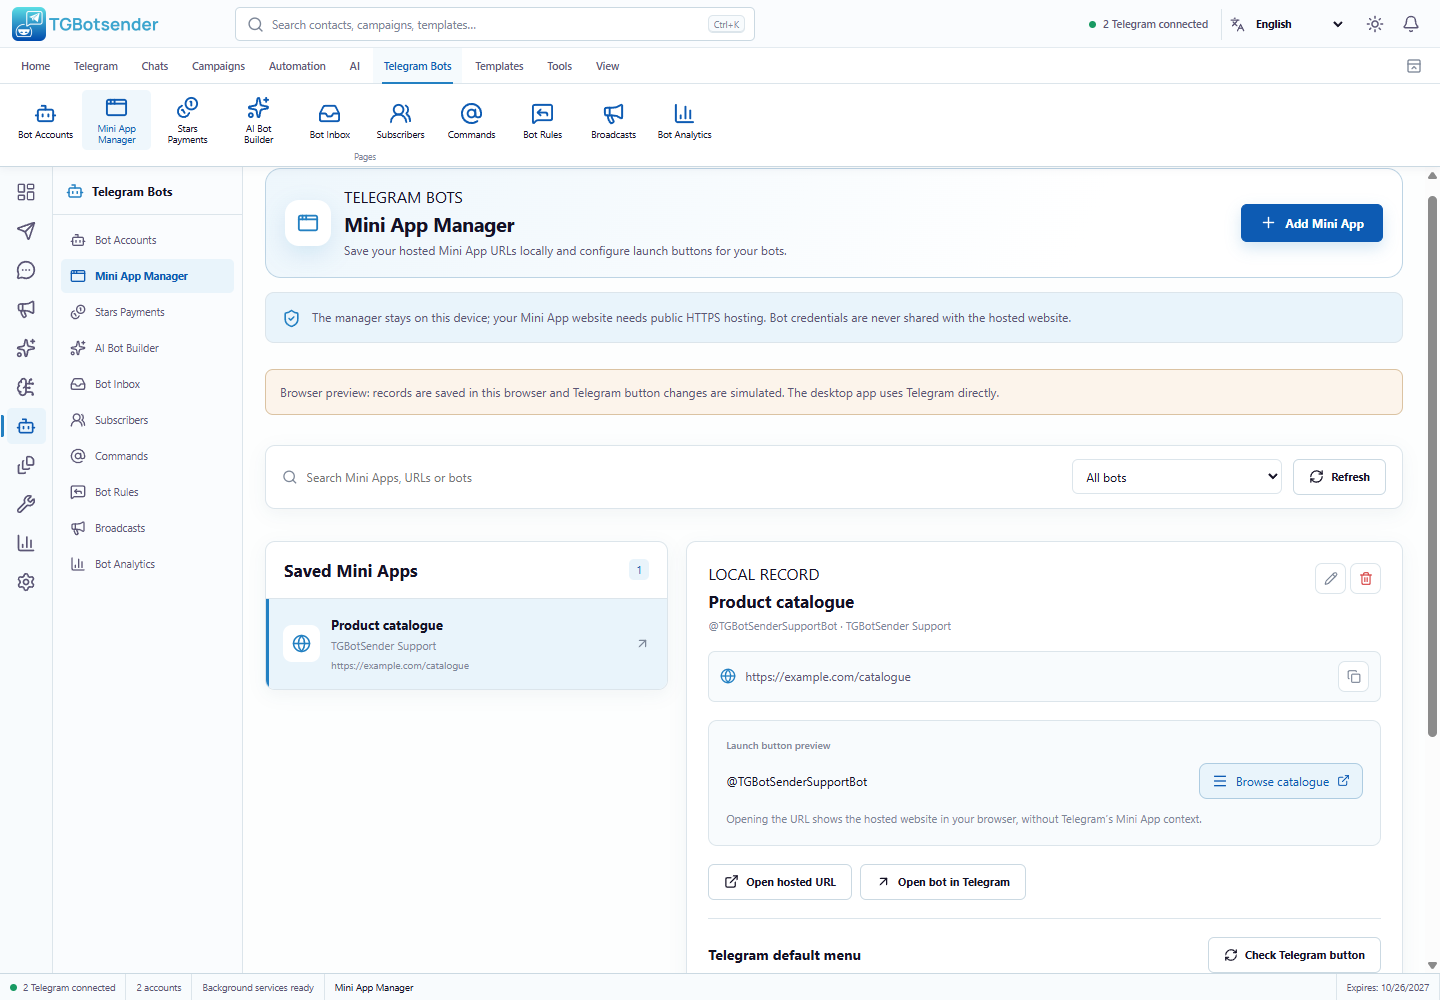Open Bot Accounts ribbon icon

tap(46, 121)
